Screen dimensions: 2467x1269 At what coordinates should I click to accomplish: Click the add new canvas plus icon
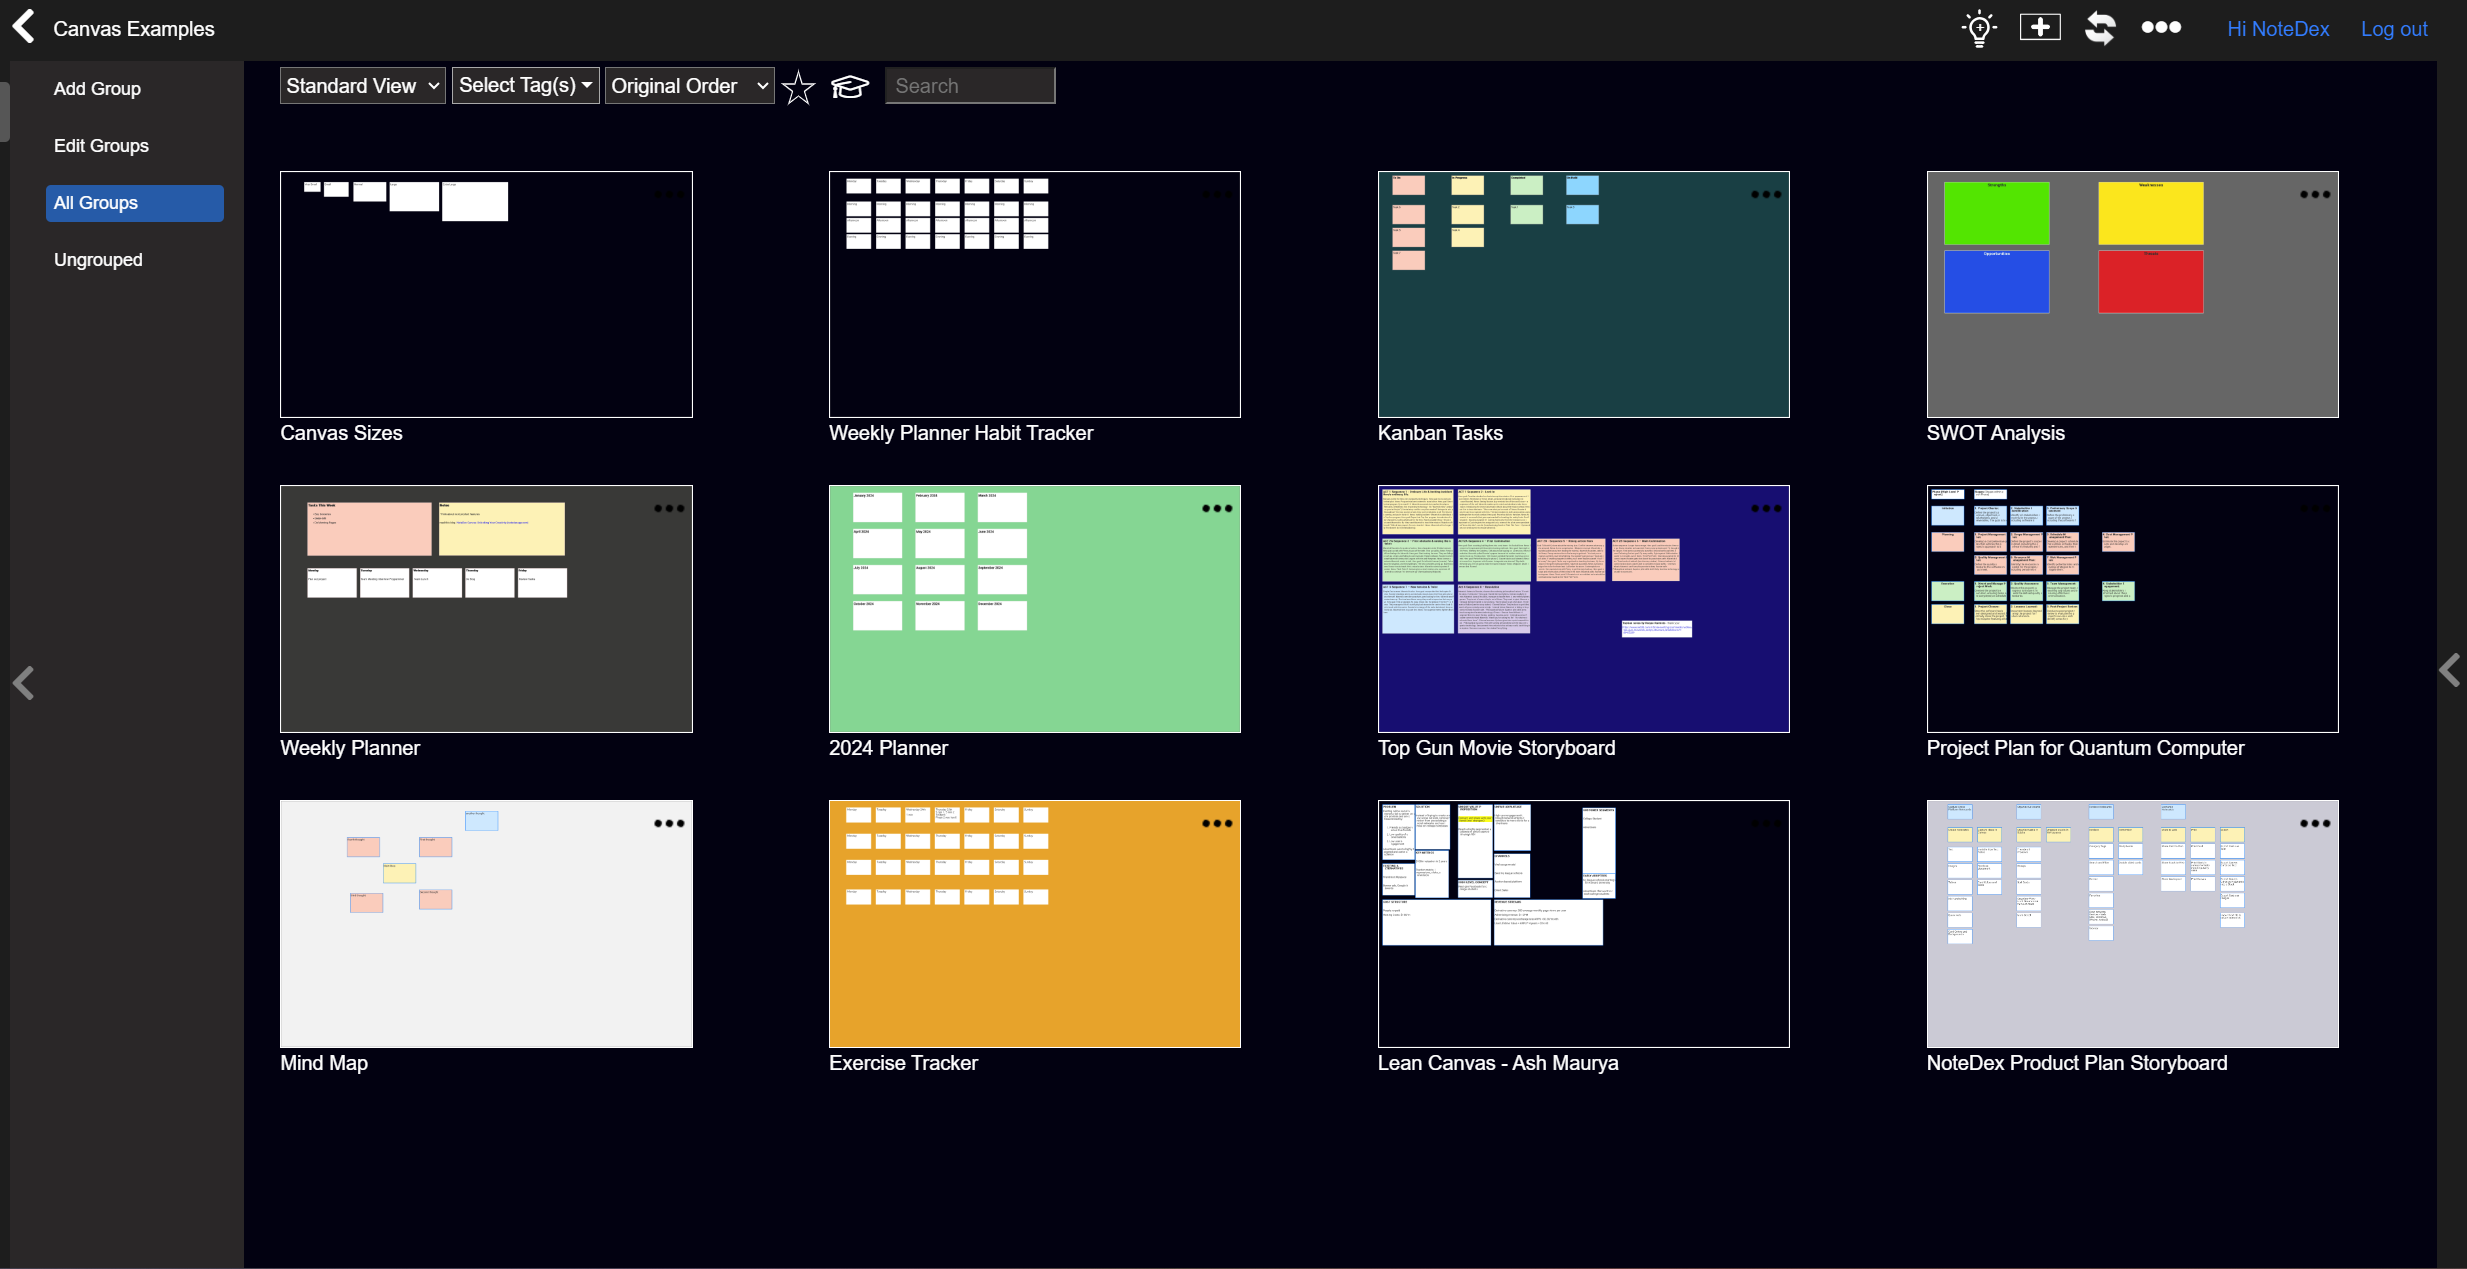2042,28
